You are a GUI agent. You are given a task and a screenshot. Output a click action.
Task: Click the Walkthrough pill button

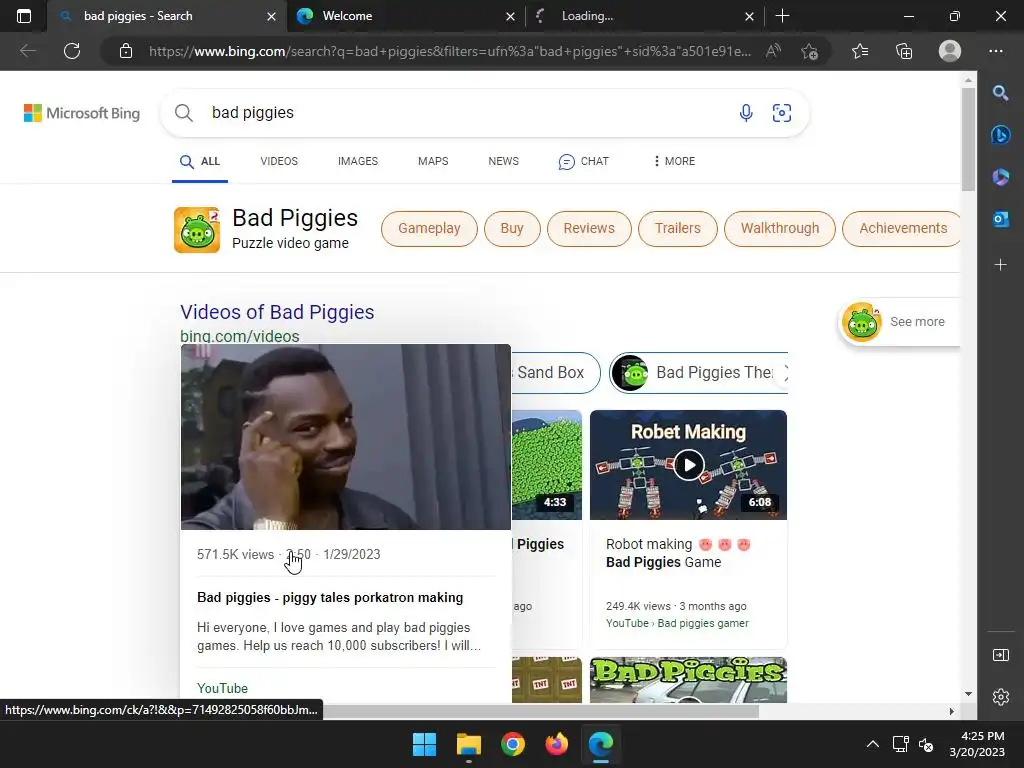pos(780,229)
